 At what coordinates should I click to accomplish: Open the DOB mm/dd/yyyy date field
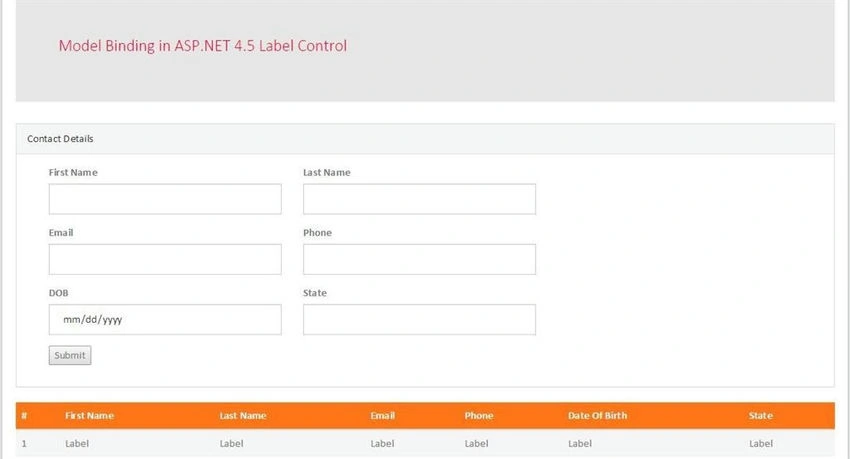(x=165, y=319)
